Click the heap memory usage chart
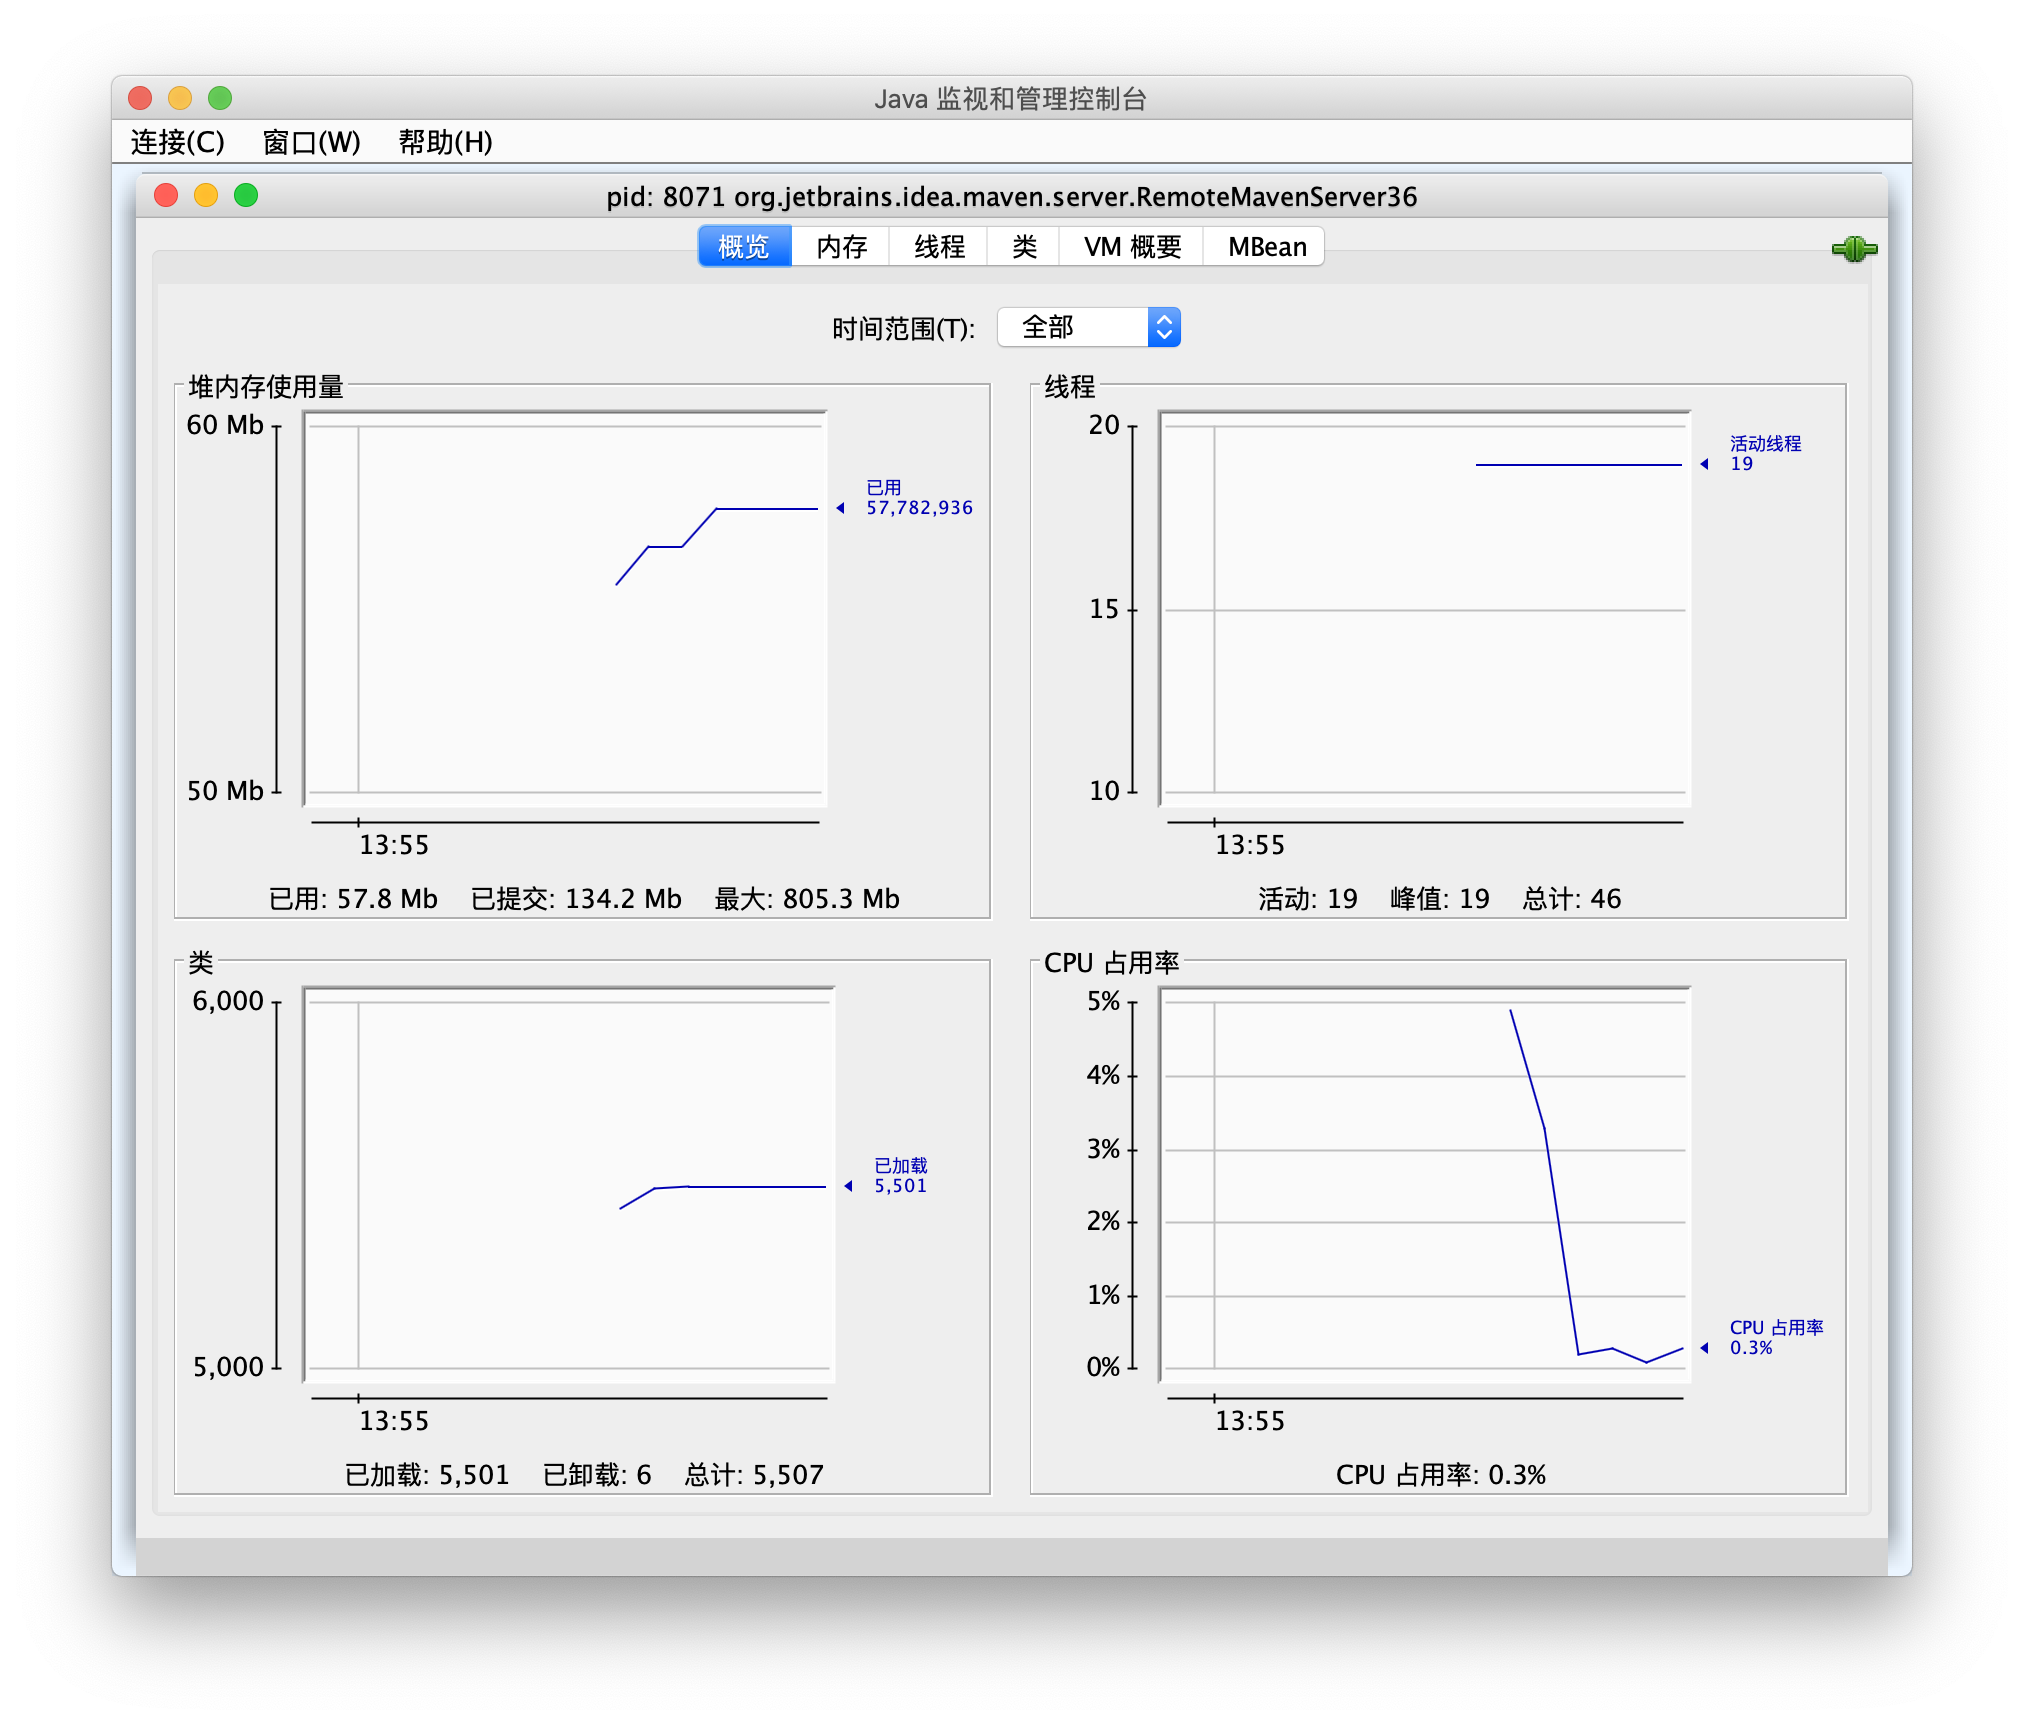Image resolution: width=2024 pixels, height=1724 pixels. click(x=565, y=608)
